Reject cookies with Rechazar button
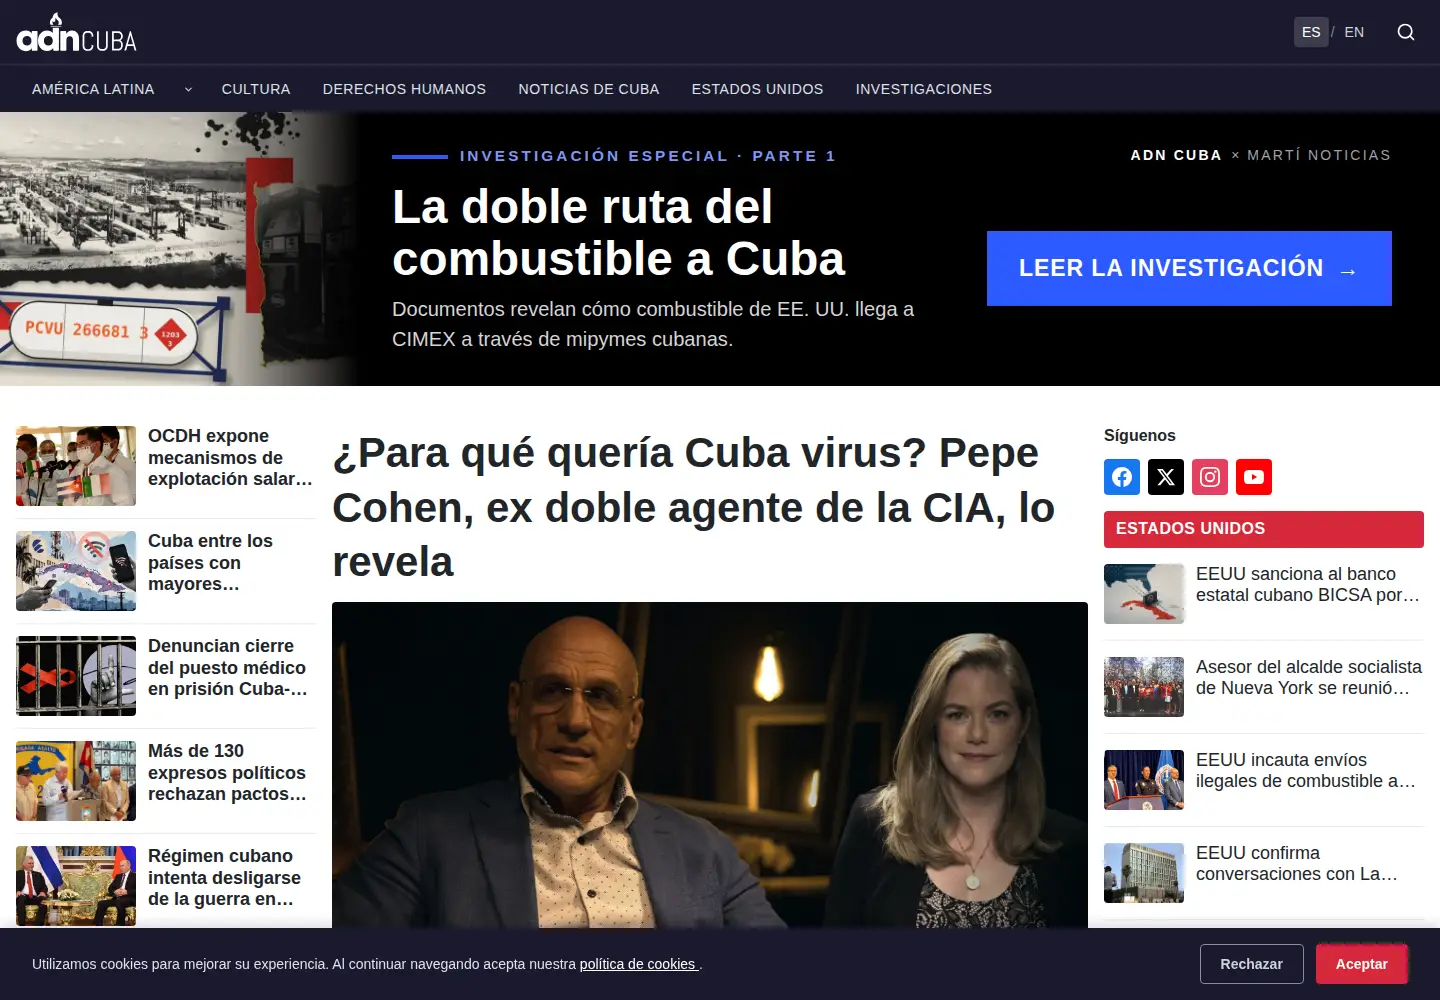1440x1000 pixels. (x=1252, y=964)
